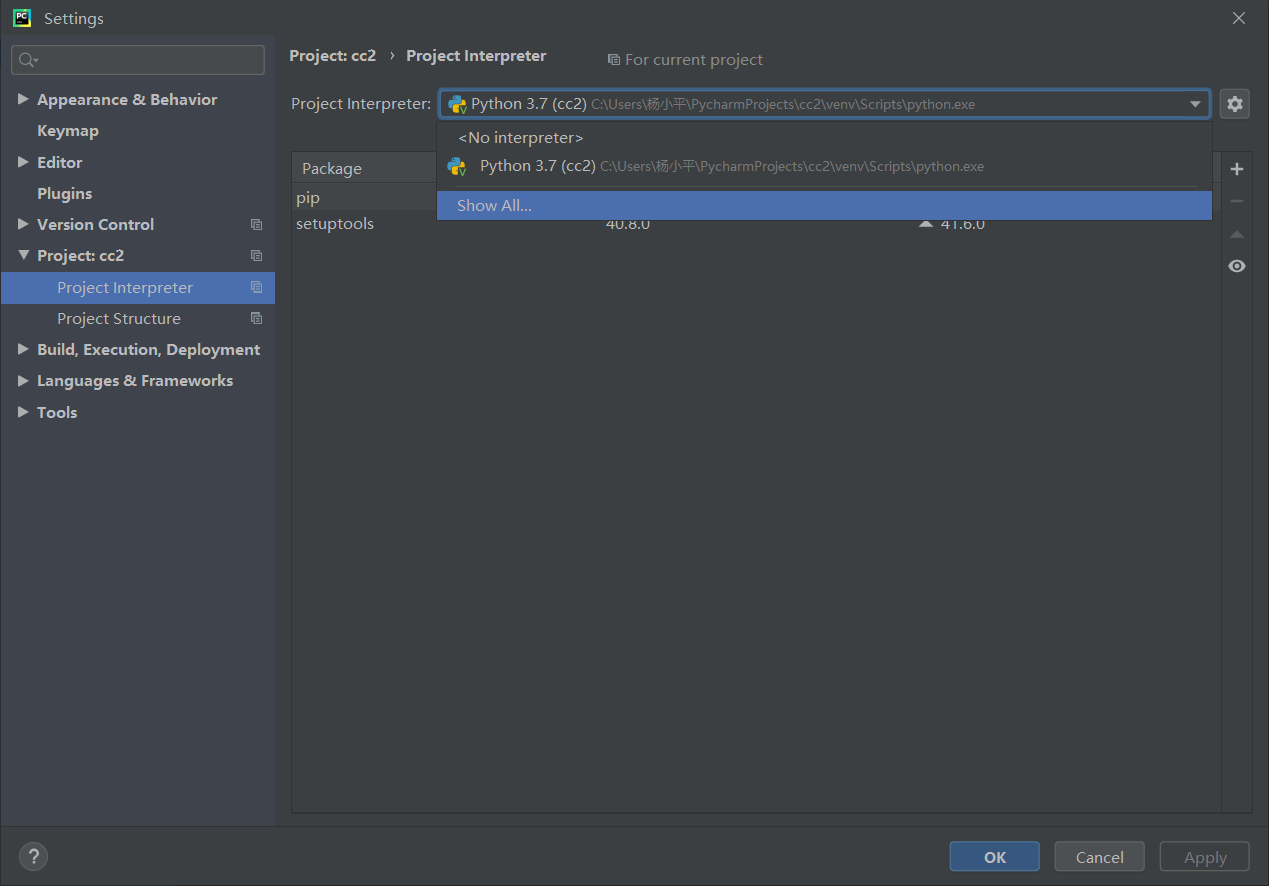Expand the Tools section
Image resolution: width=1269 pixels, height=886 pixels.
(23, 412)
